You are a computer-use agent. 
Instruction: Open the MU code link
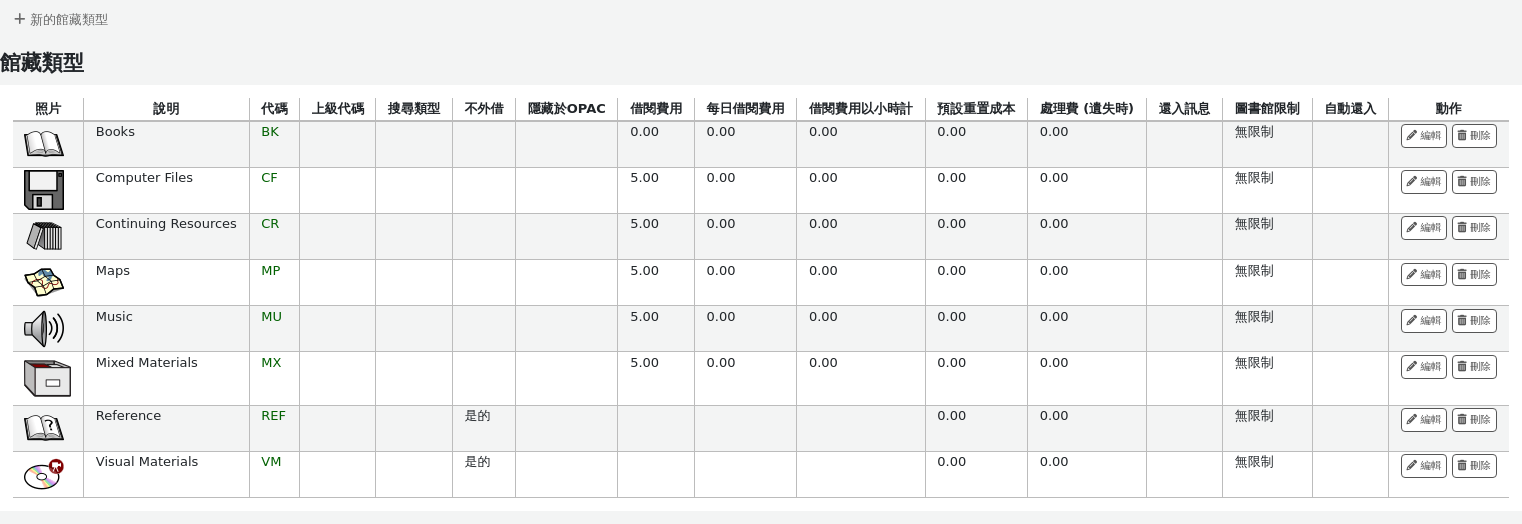(x=272, y=317)
